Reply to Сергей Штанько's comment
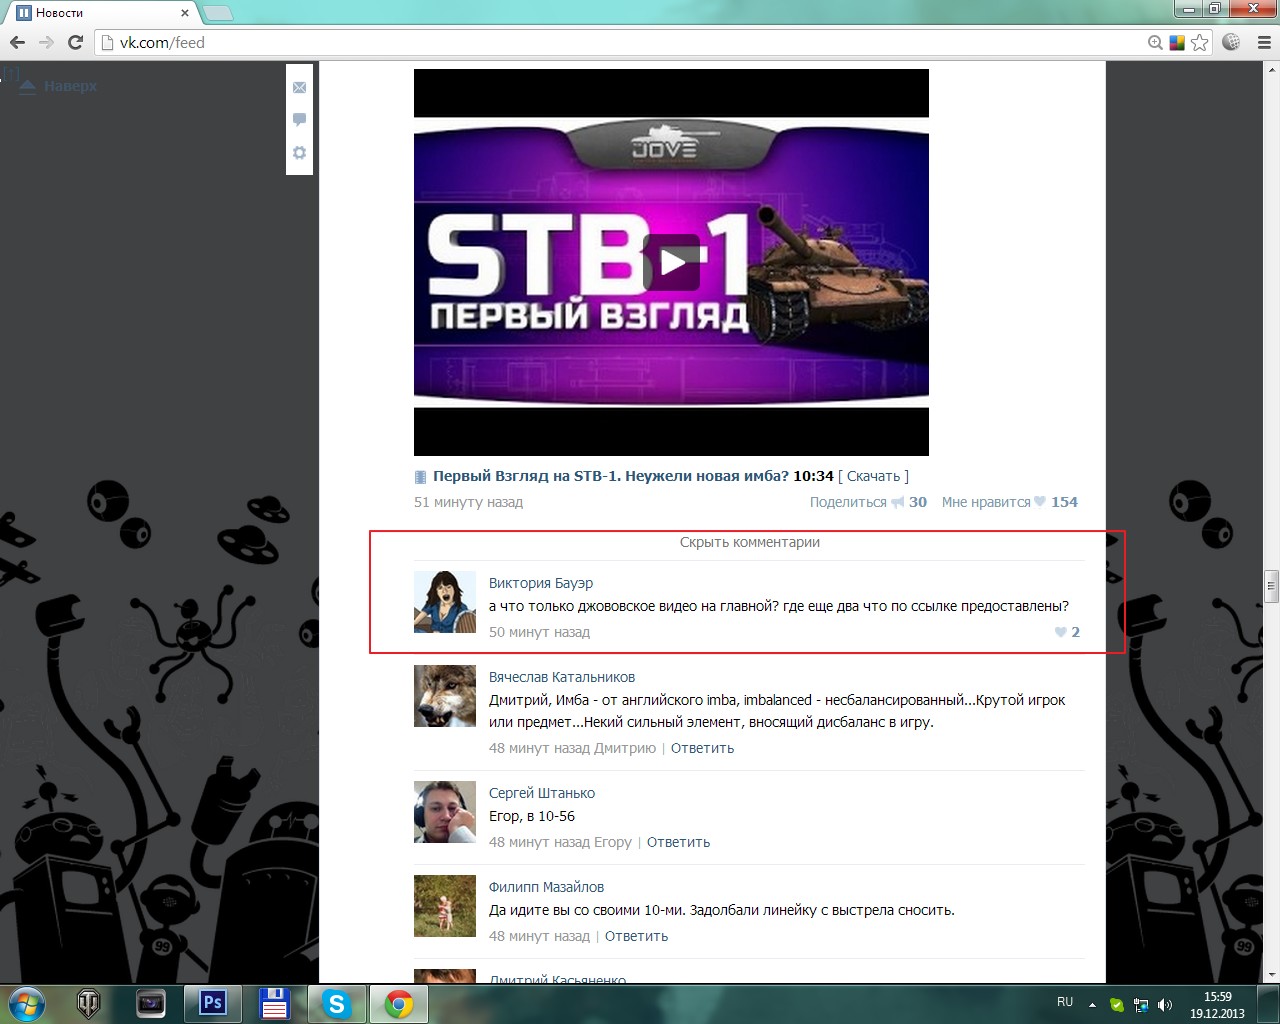Screen dimensions: 1280x1024 coord(678,842)
